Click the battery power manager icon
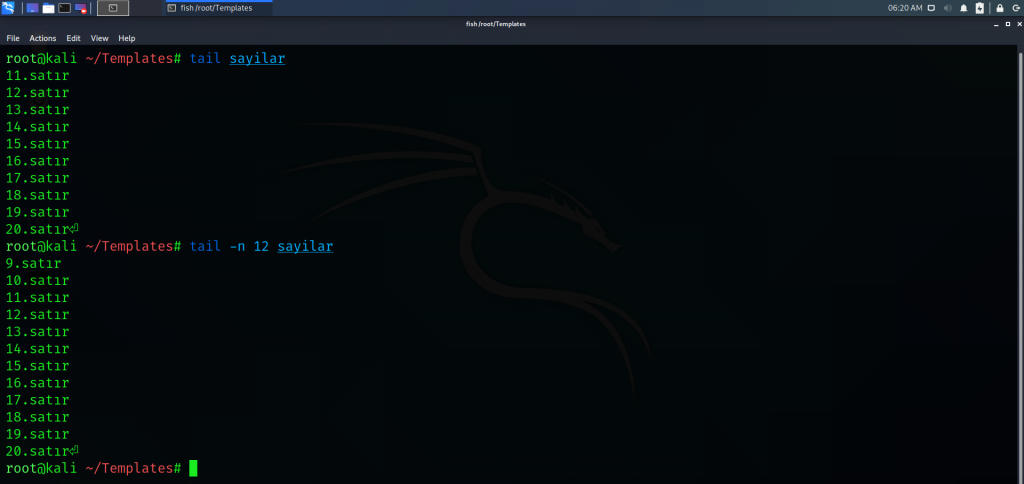The height and width of the screenshot is (484, 1024). point(979,8)
